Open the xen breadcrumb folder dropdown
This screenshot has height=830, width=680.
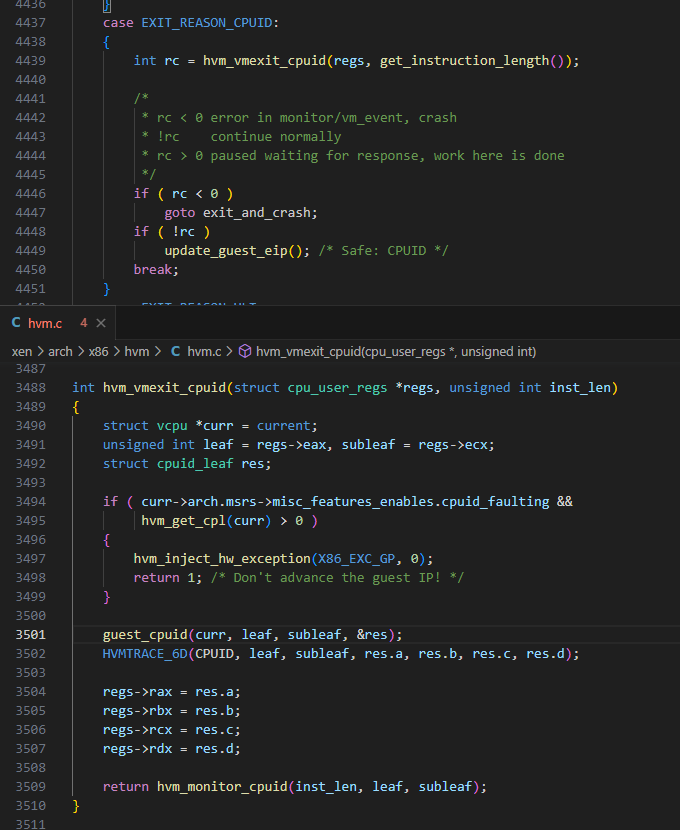click(x=21, y=352)
